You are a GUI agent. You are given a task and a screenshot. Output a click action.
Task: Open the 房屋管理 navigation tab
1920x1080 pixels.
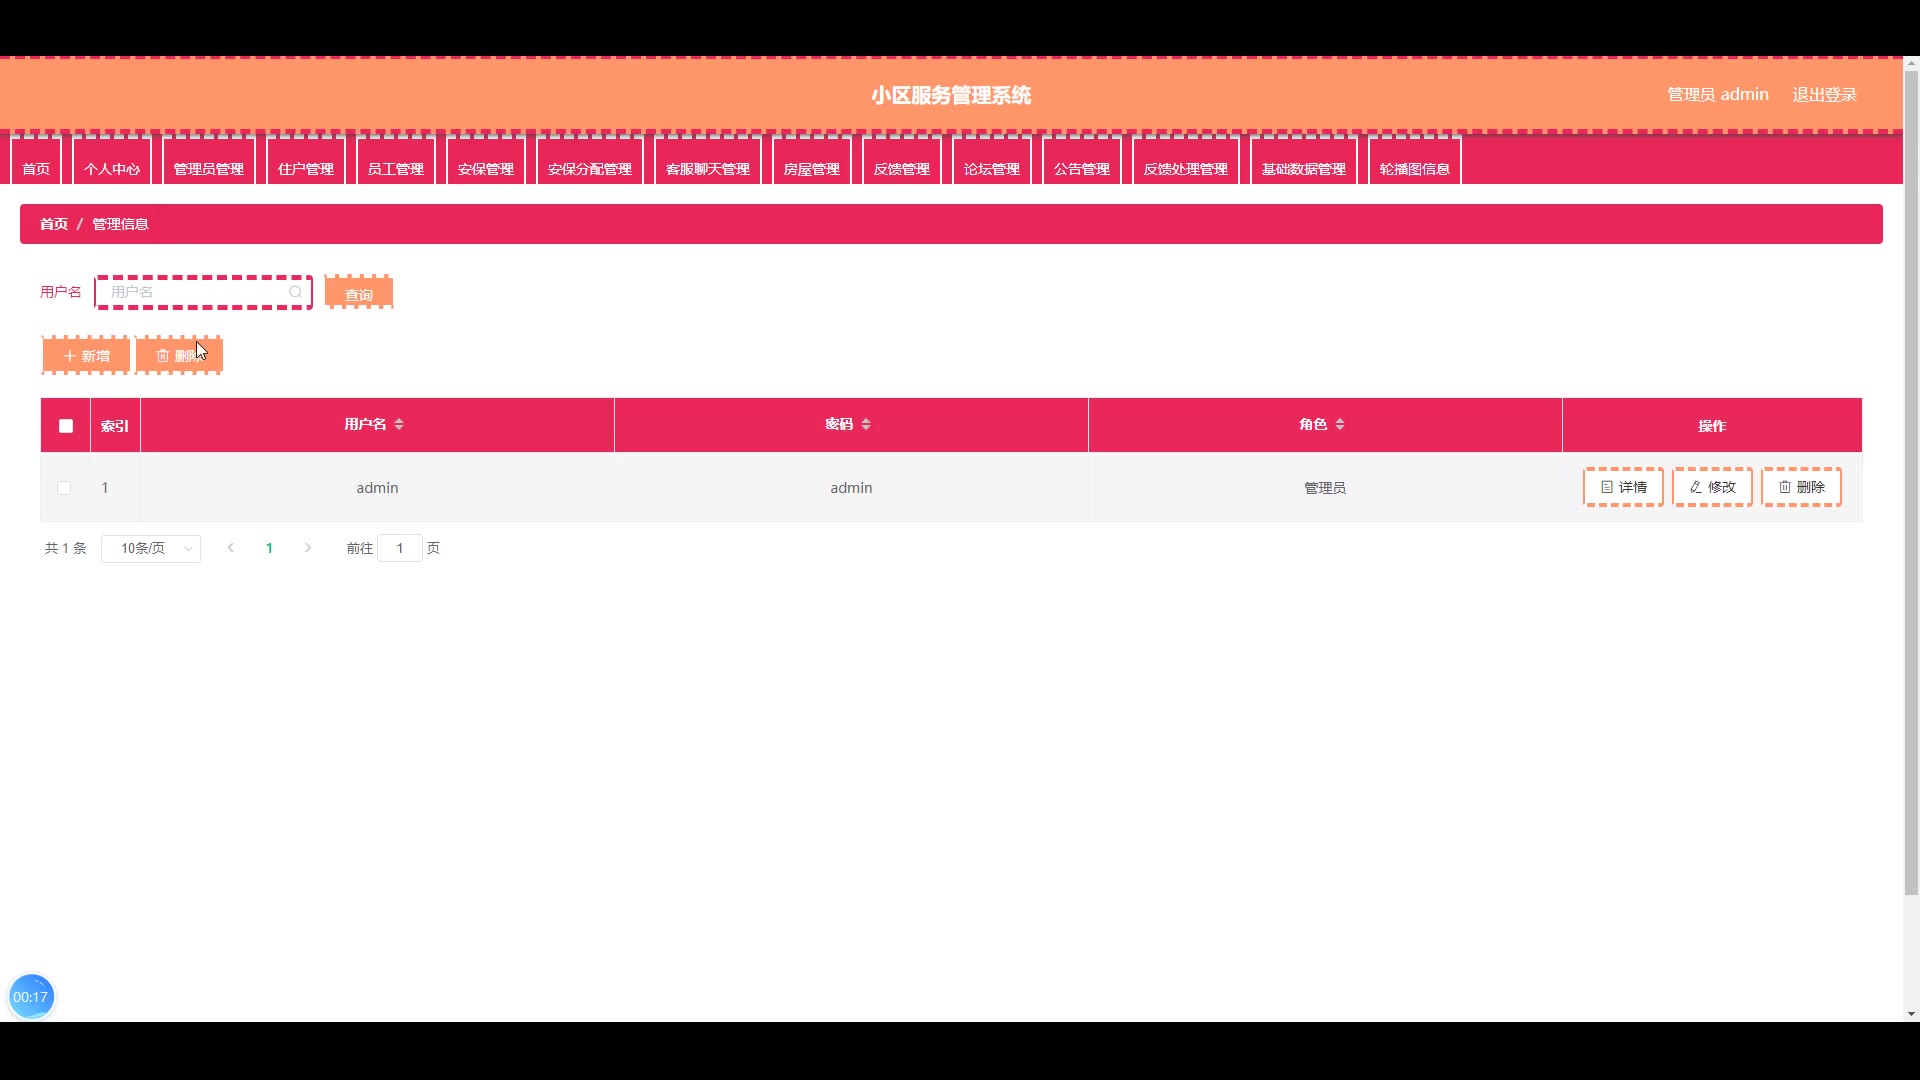812,162
